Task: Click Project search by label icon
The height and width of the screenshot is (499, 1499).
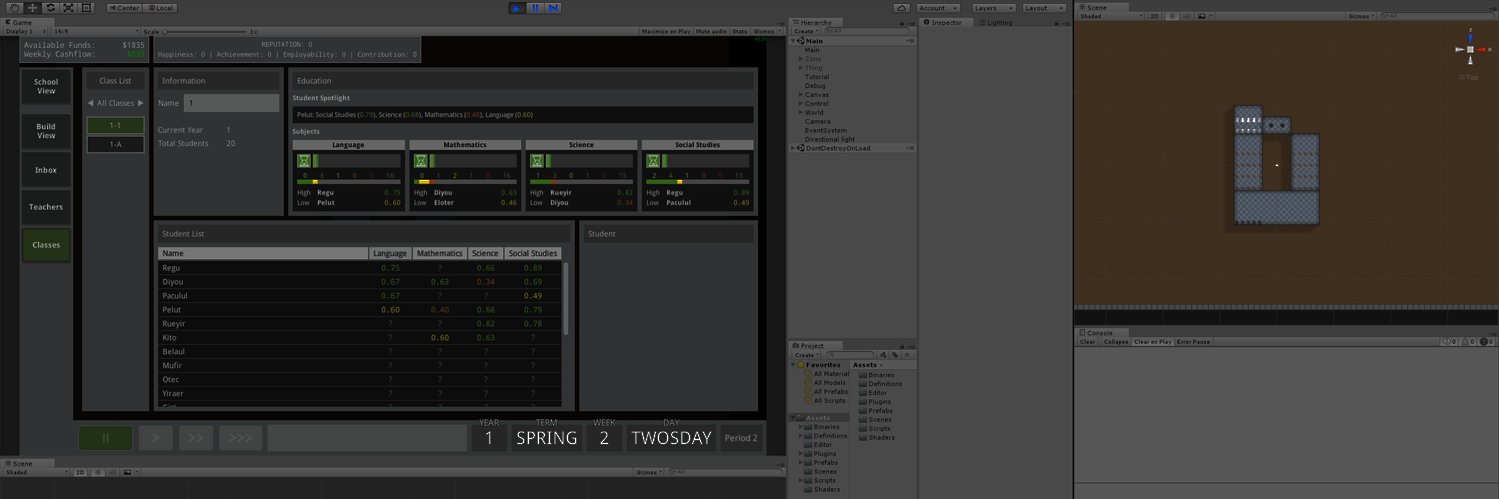Action: point(897,354)
